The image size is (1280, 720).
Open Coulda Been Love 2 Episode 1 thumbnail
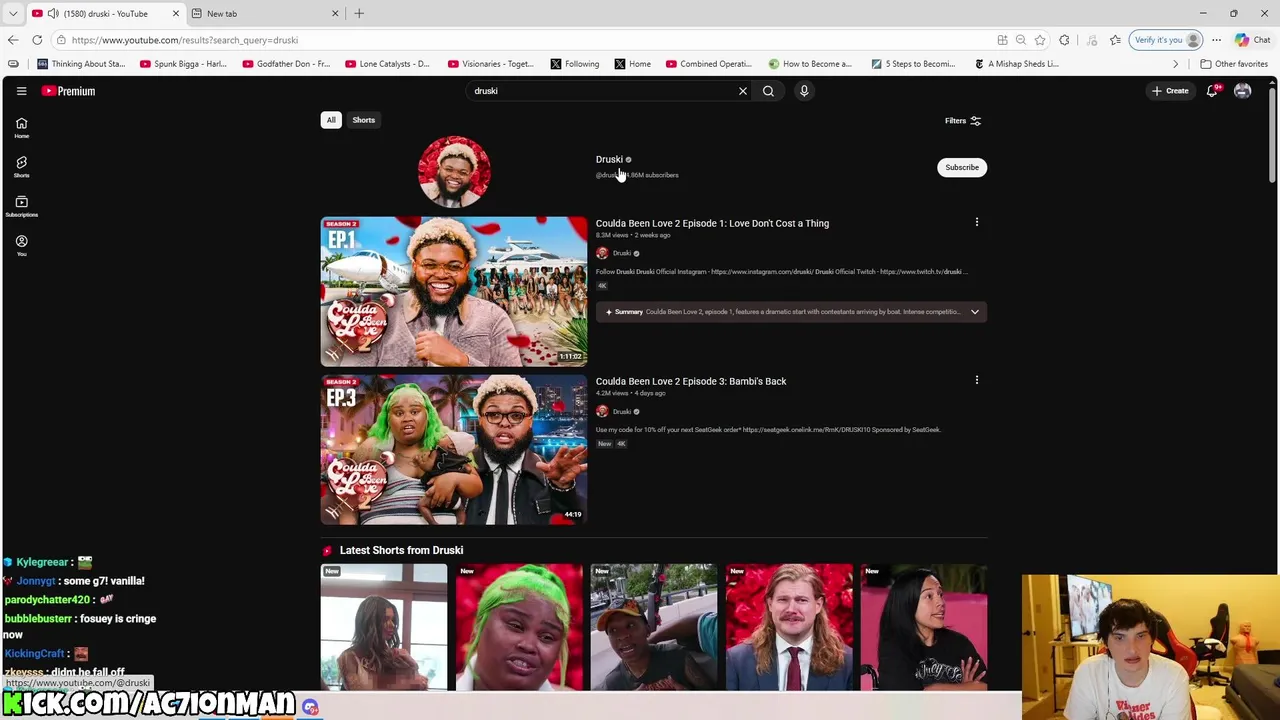454,291
